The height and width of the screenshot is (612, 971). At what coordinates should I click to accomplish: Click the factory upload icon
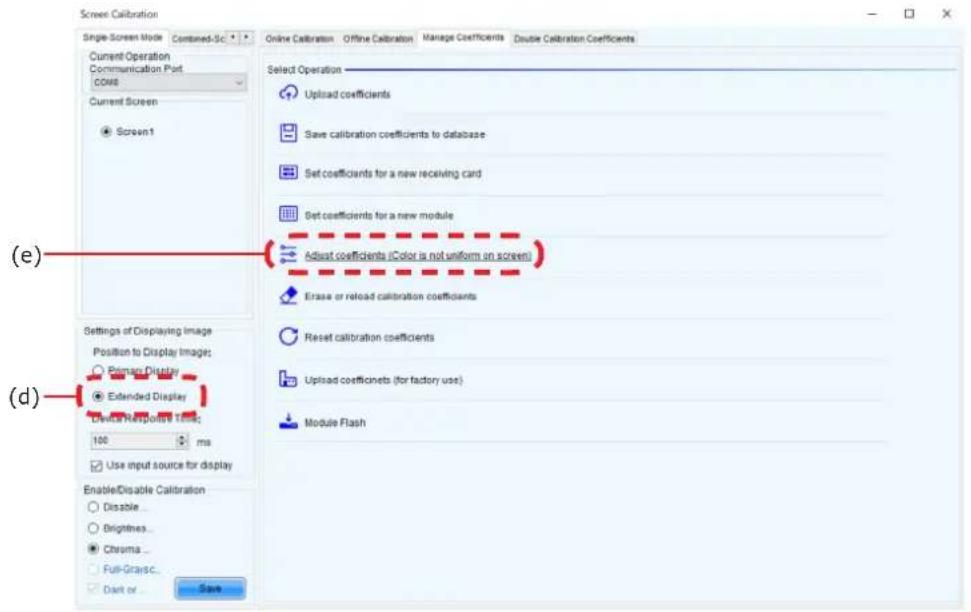point(288,379)
